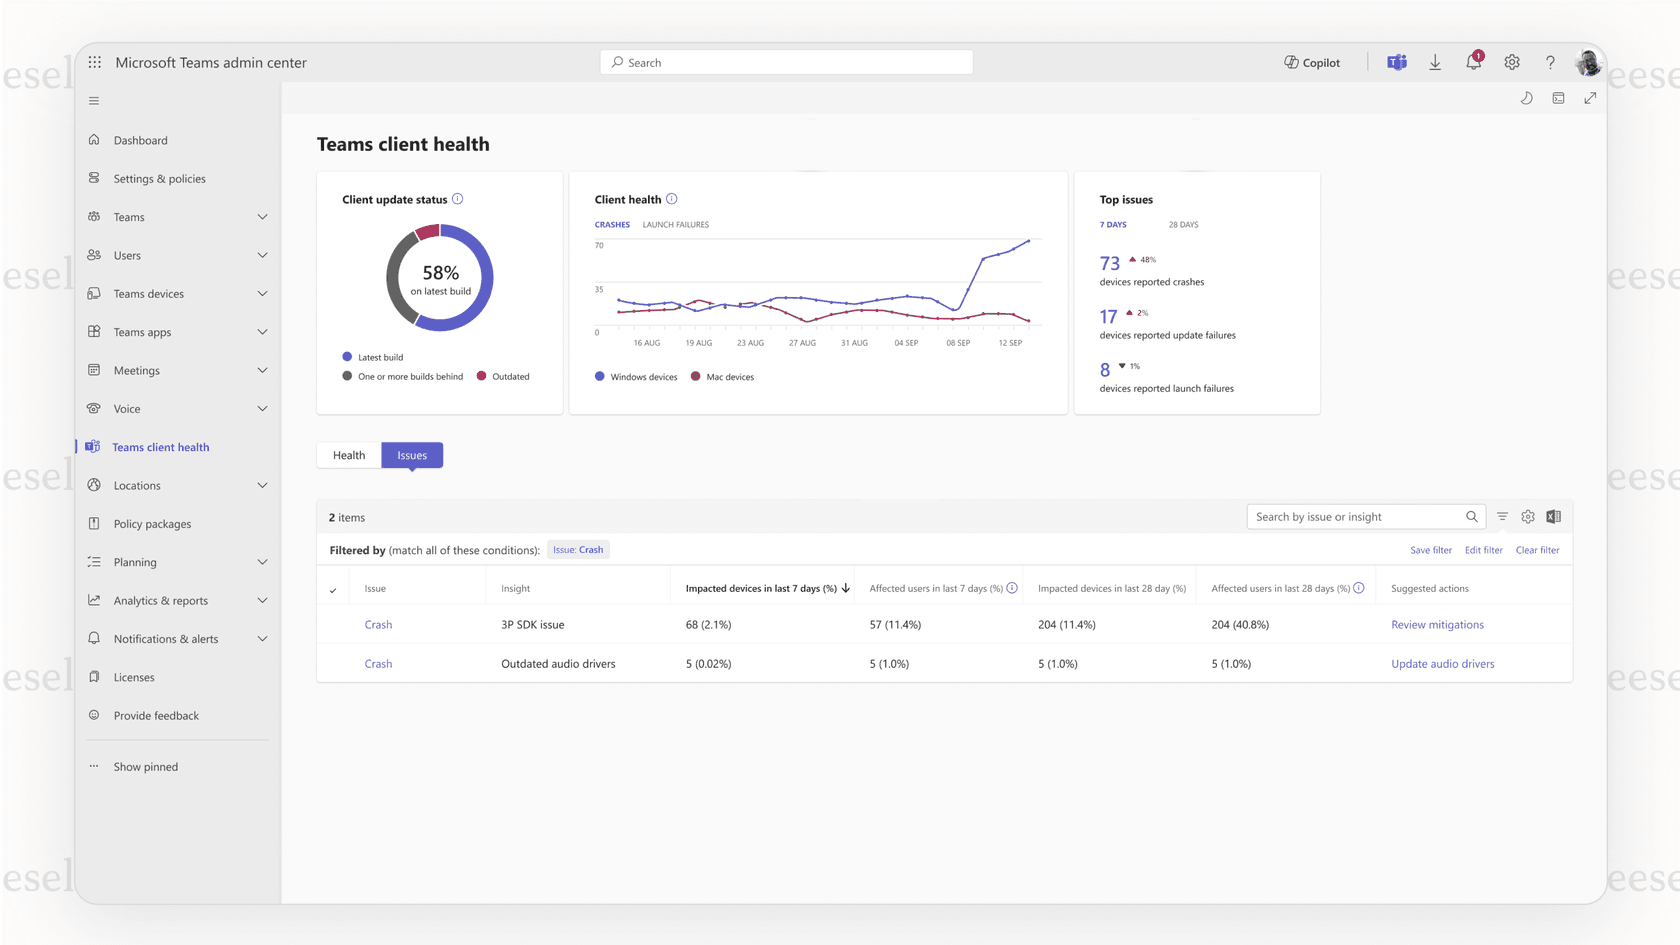Collapse the navigation with the hamburger icon
Viewport: 1680px width, 945px height.
pyautogui.click(x=93, y=100)
